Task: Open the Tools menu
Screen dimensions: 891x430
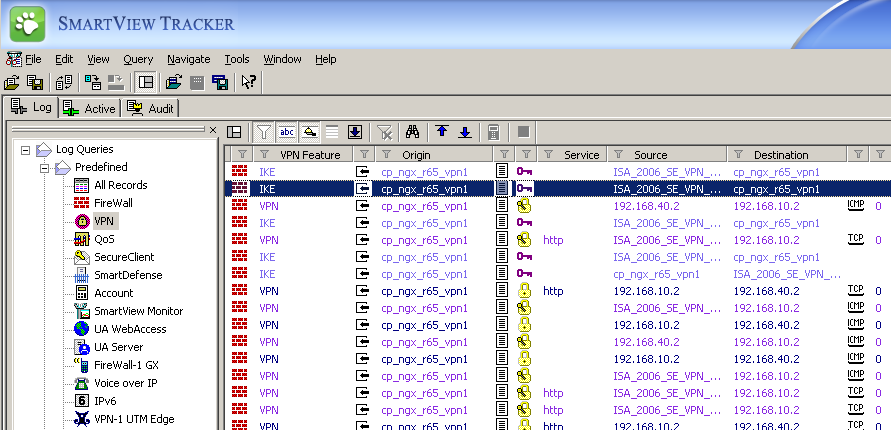Action: click(237, 59)
